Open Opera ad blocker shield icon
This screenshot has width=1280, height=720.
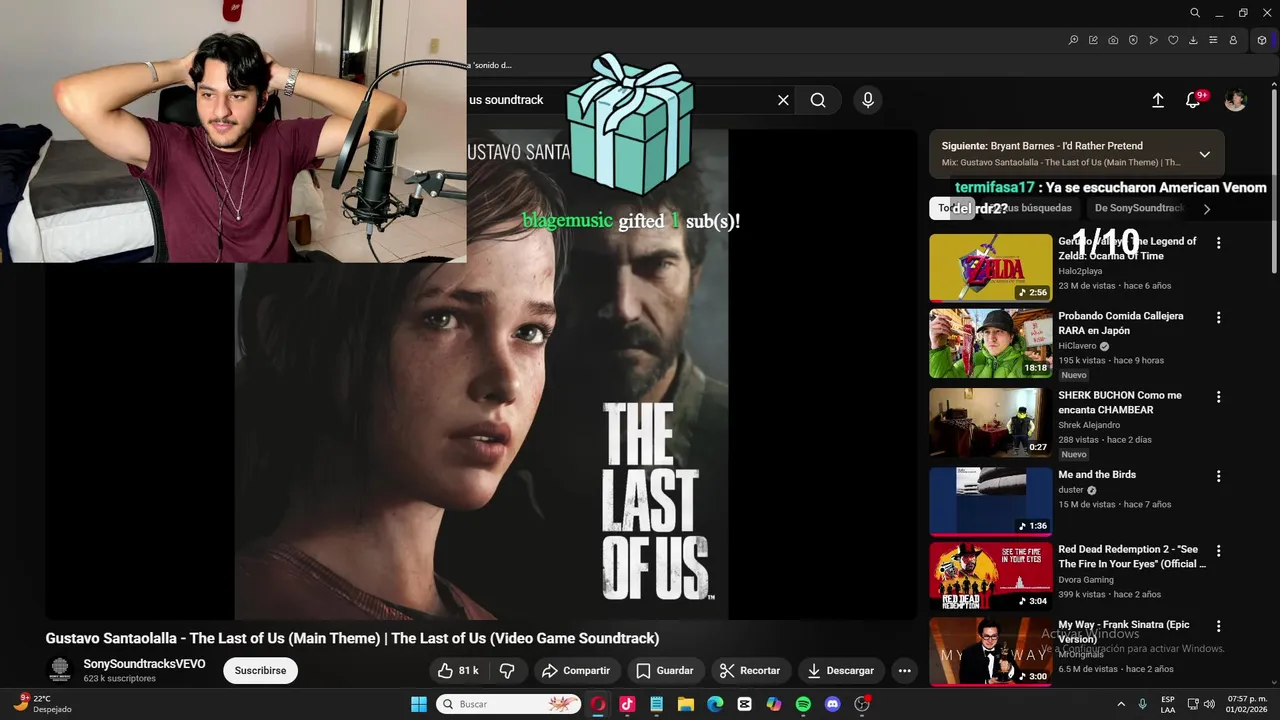1133,40
